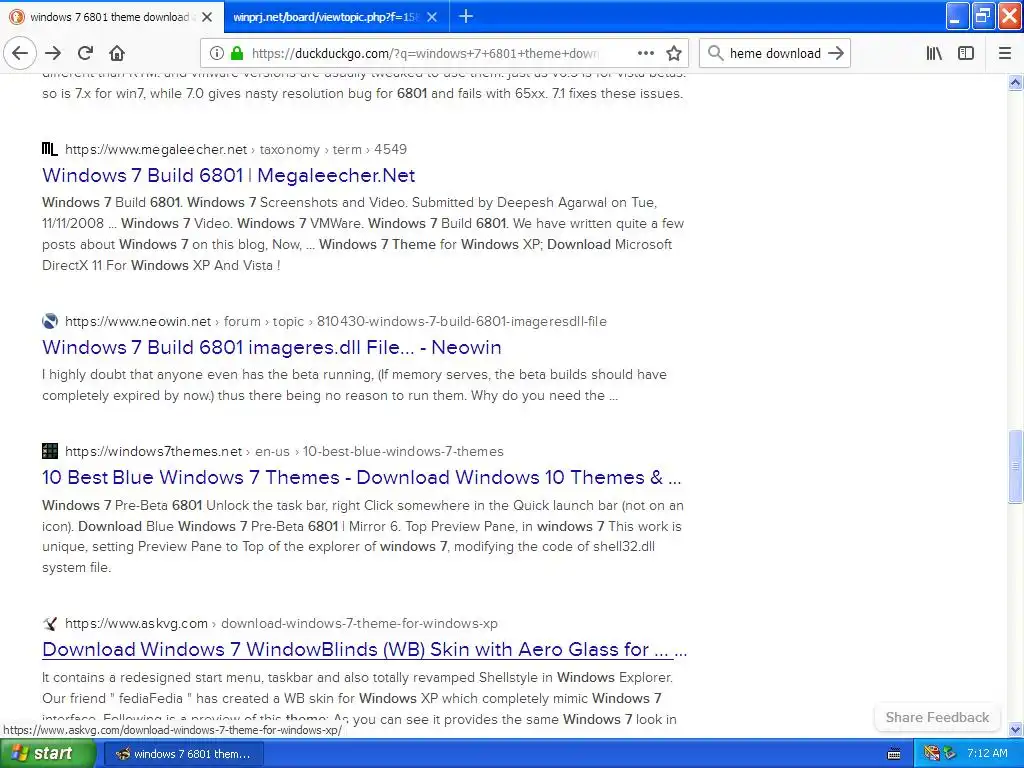
Task: Open the Library bookshelf icon
Action: pos(934,53)
